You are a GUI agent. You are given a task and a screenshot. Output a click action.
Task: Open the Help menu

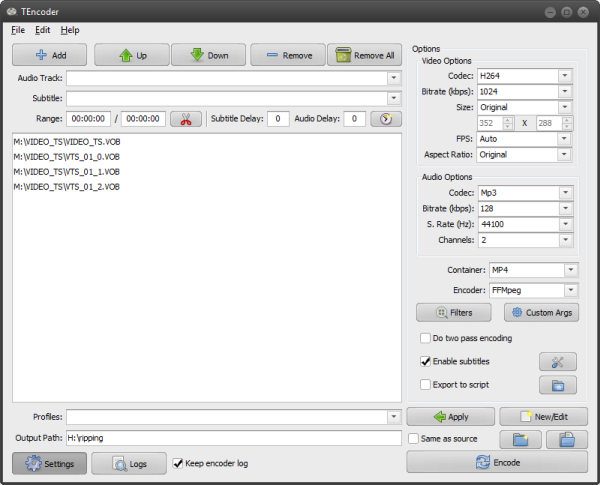(x=70, y=30)
